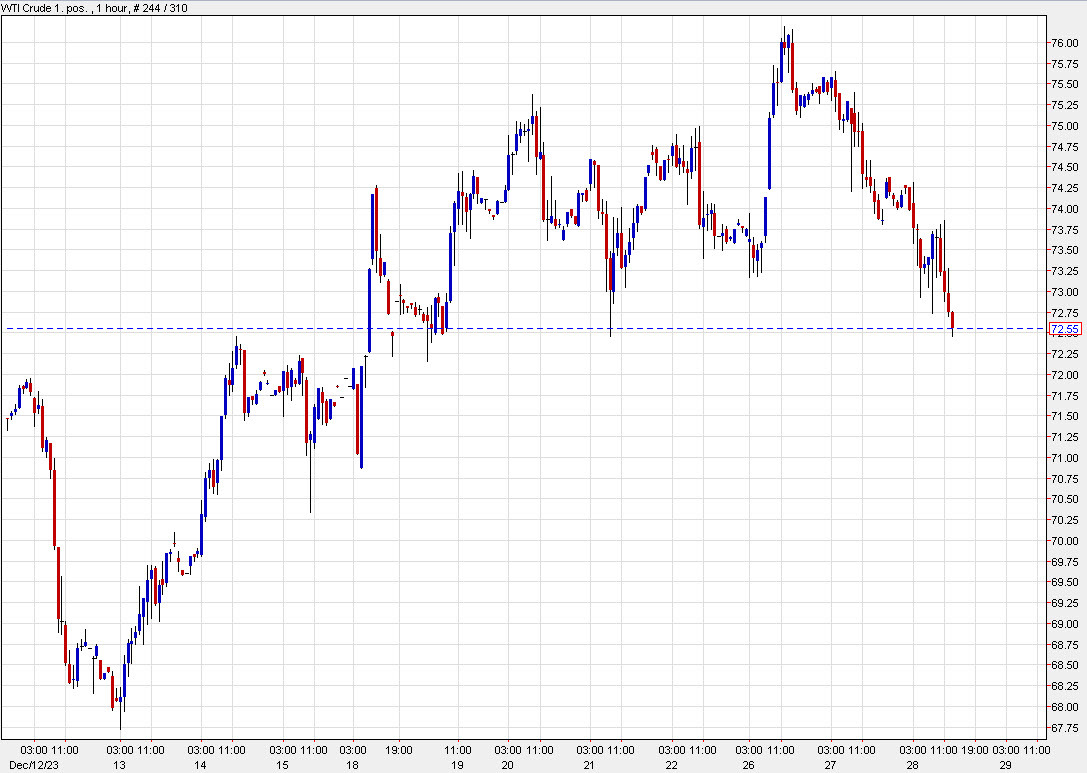Click the empty chart space right of last candle
This screenshot has height=773, width=1087.
1000,450
